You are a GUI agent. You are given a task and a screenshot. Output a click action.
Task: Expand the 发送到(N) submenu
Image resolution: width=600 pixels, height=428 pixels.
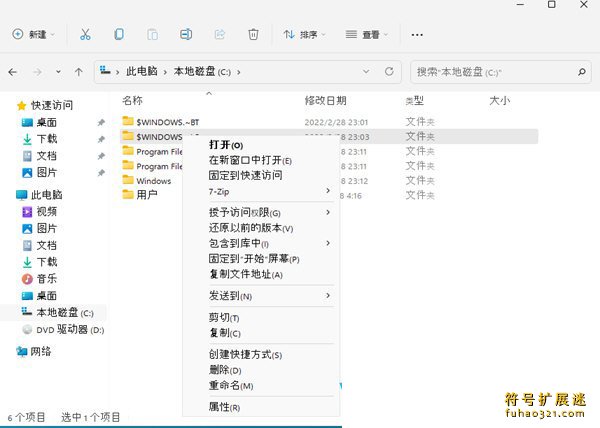coord(268,296)
